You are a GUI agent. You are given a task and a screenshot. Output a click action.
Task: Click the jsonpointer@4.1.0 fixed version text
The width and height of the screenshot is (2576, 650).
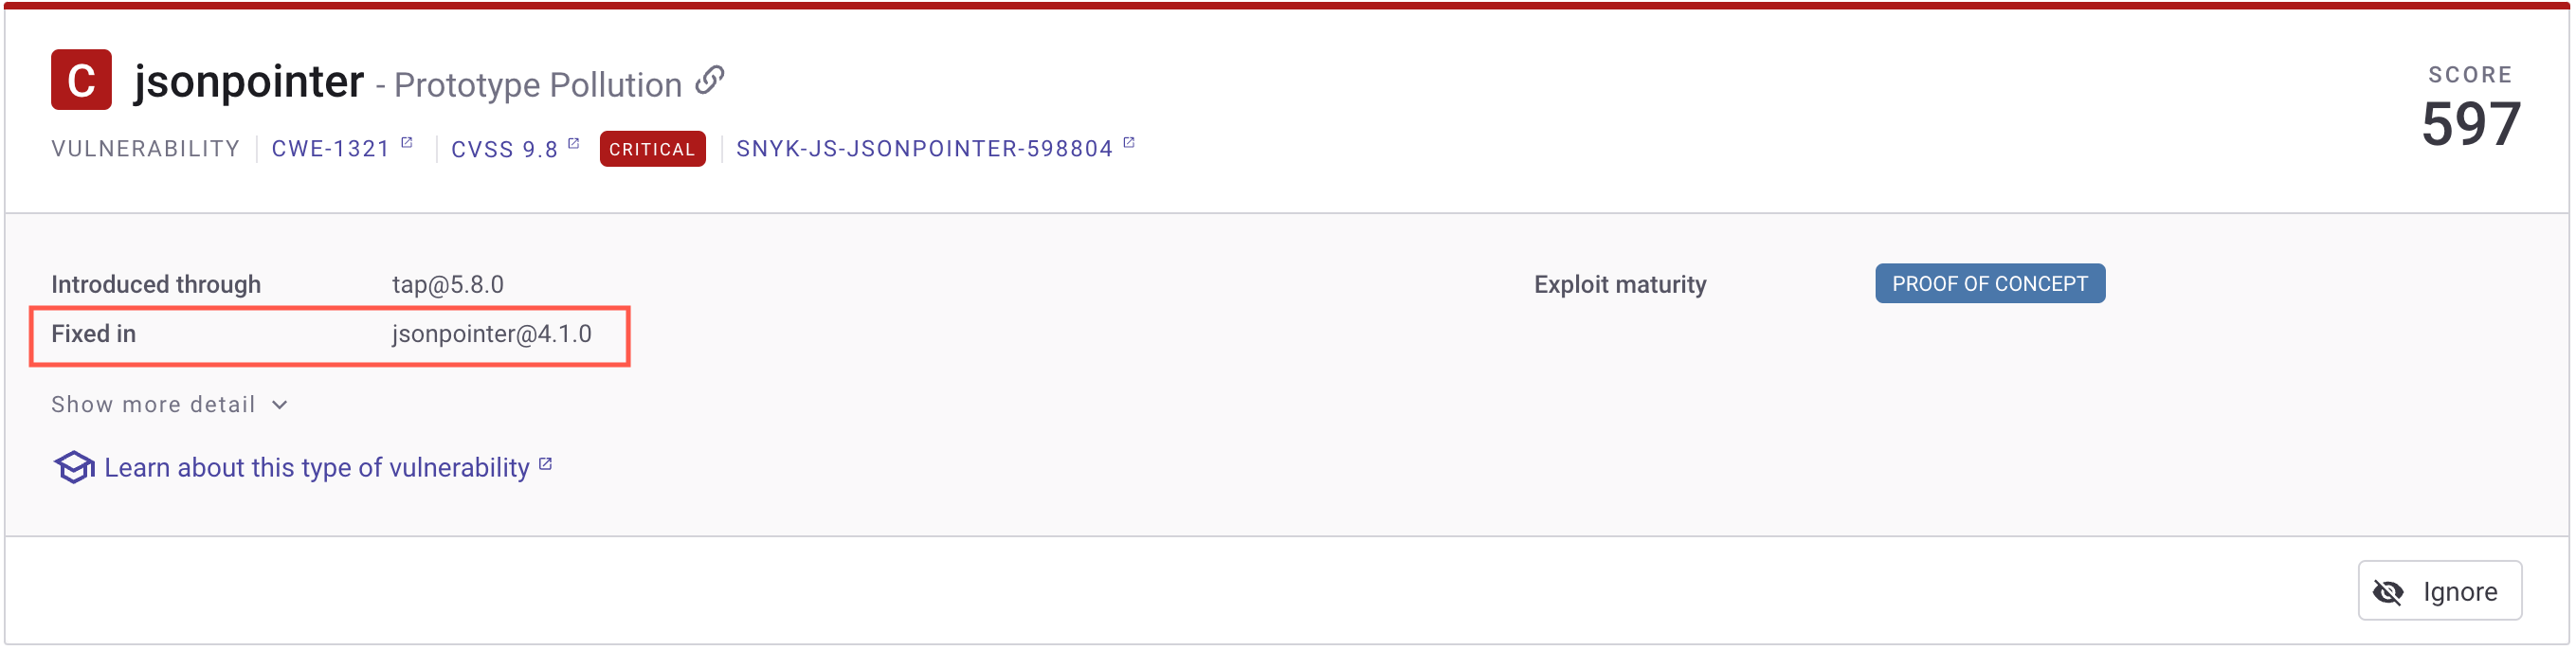coord(491,334)
